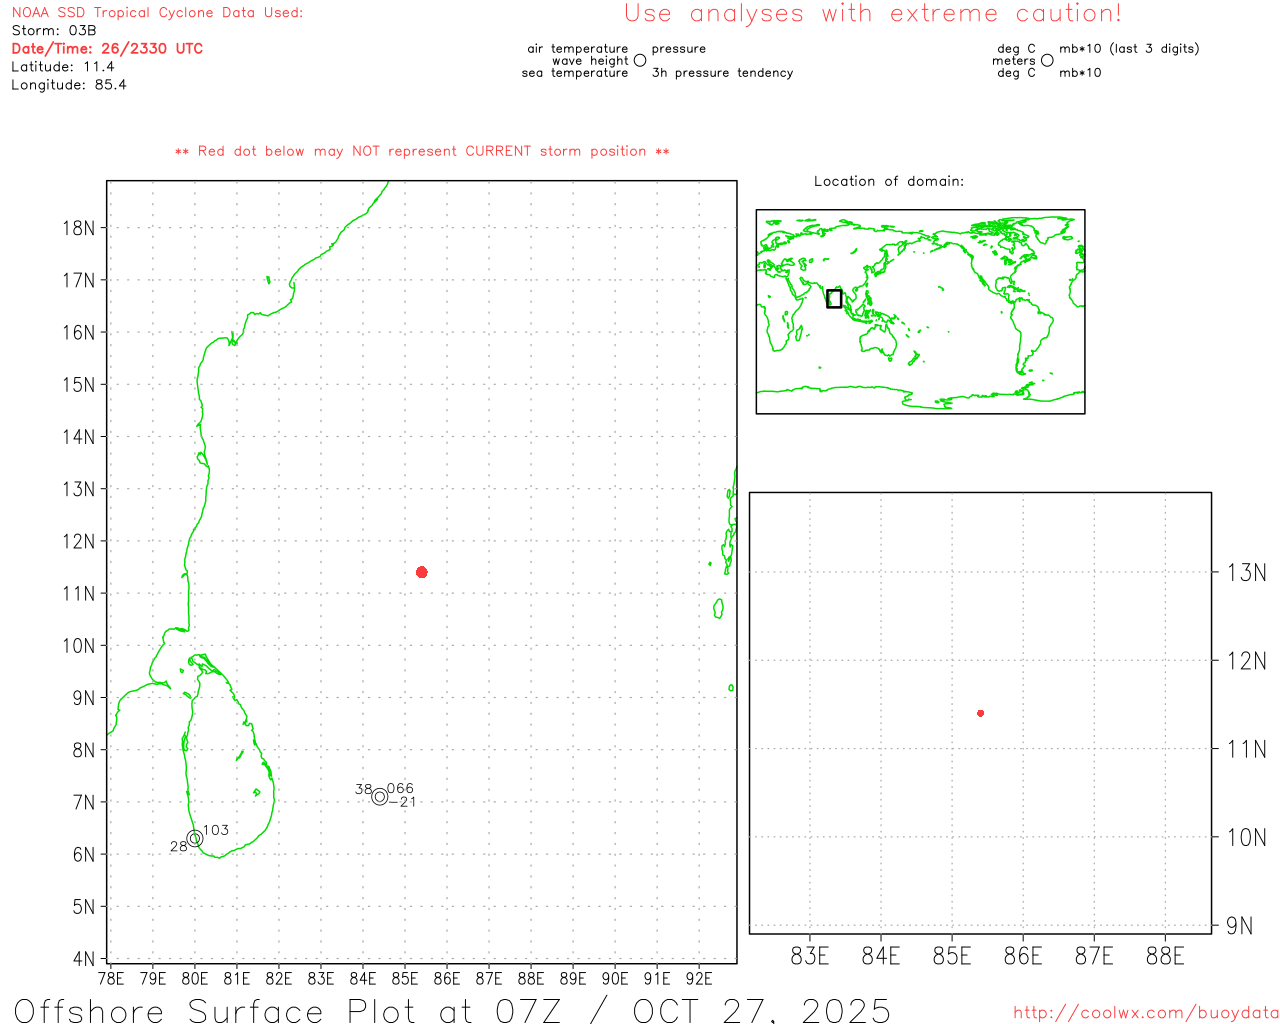
Task: Click the red-dot position warning text
Action: (422, 151)
